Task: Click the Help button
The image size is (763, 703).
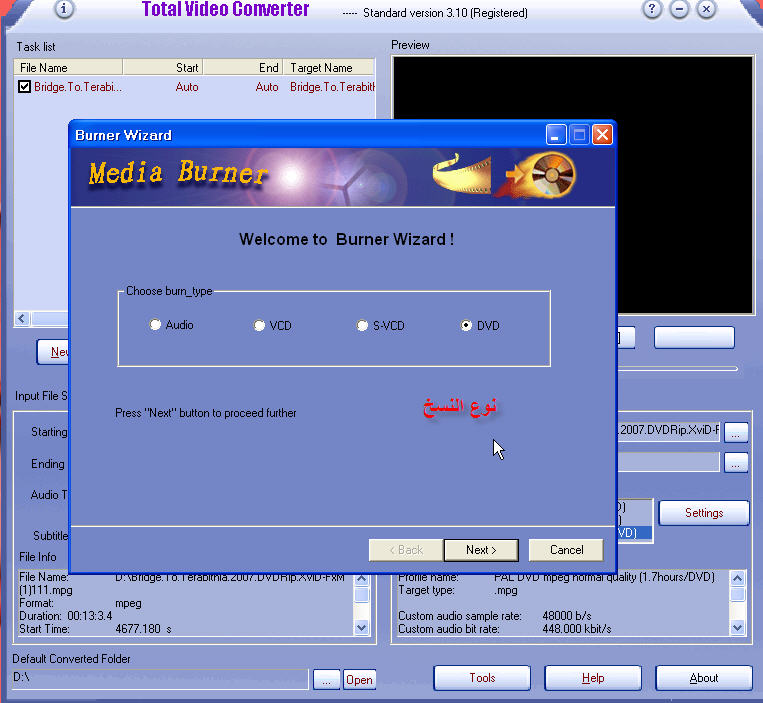Action: [593, 678]
